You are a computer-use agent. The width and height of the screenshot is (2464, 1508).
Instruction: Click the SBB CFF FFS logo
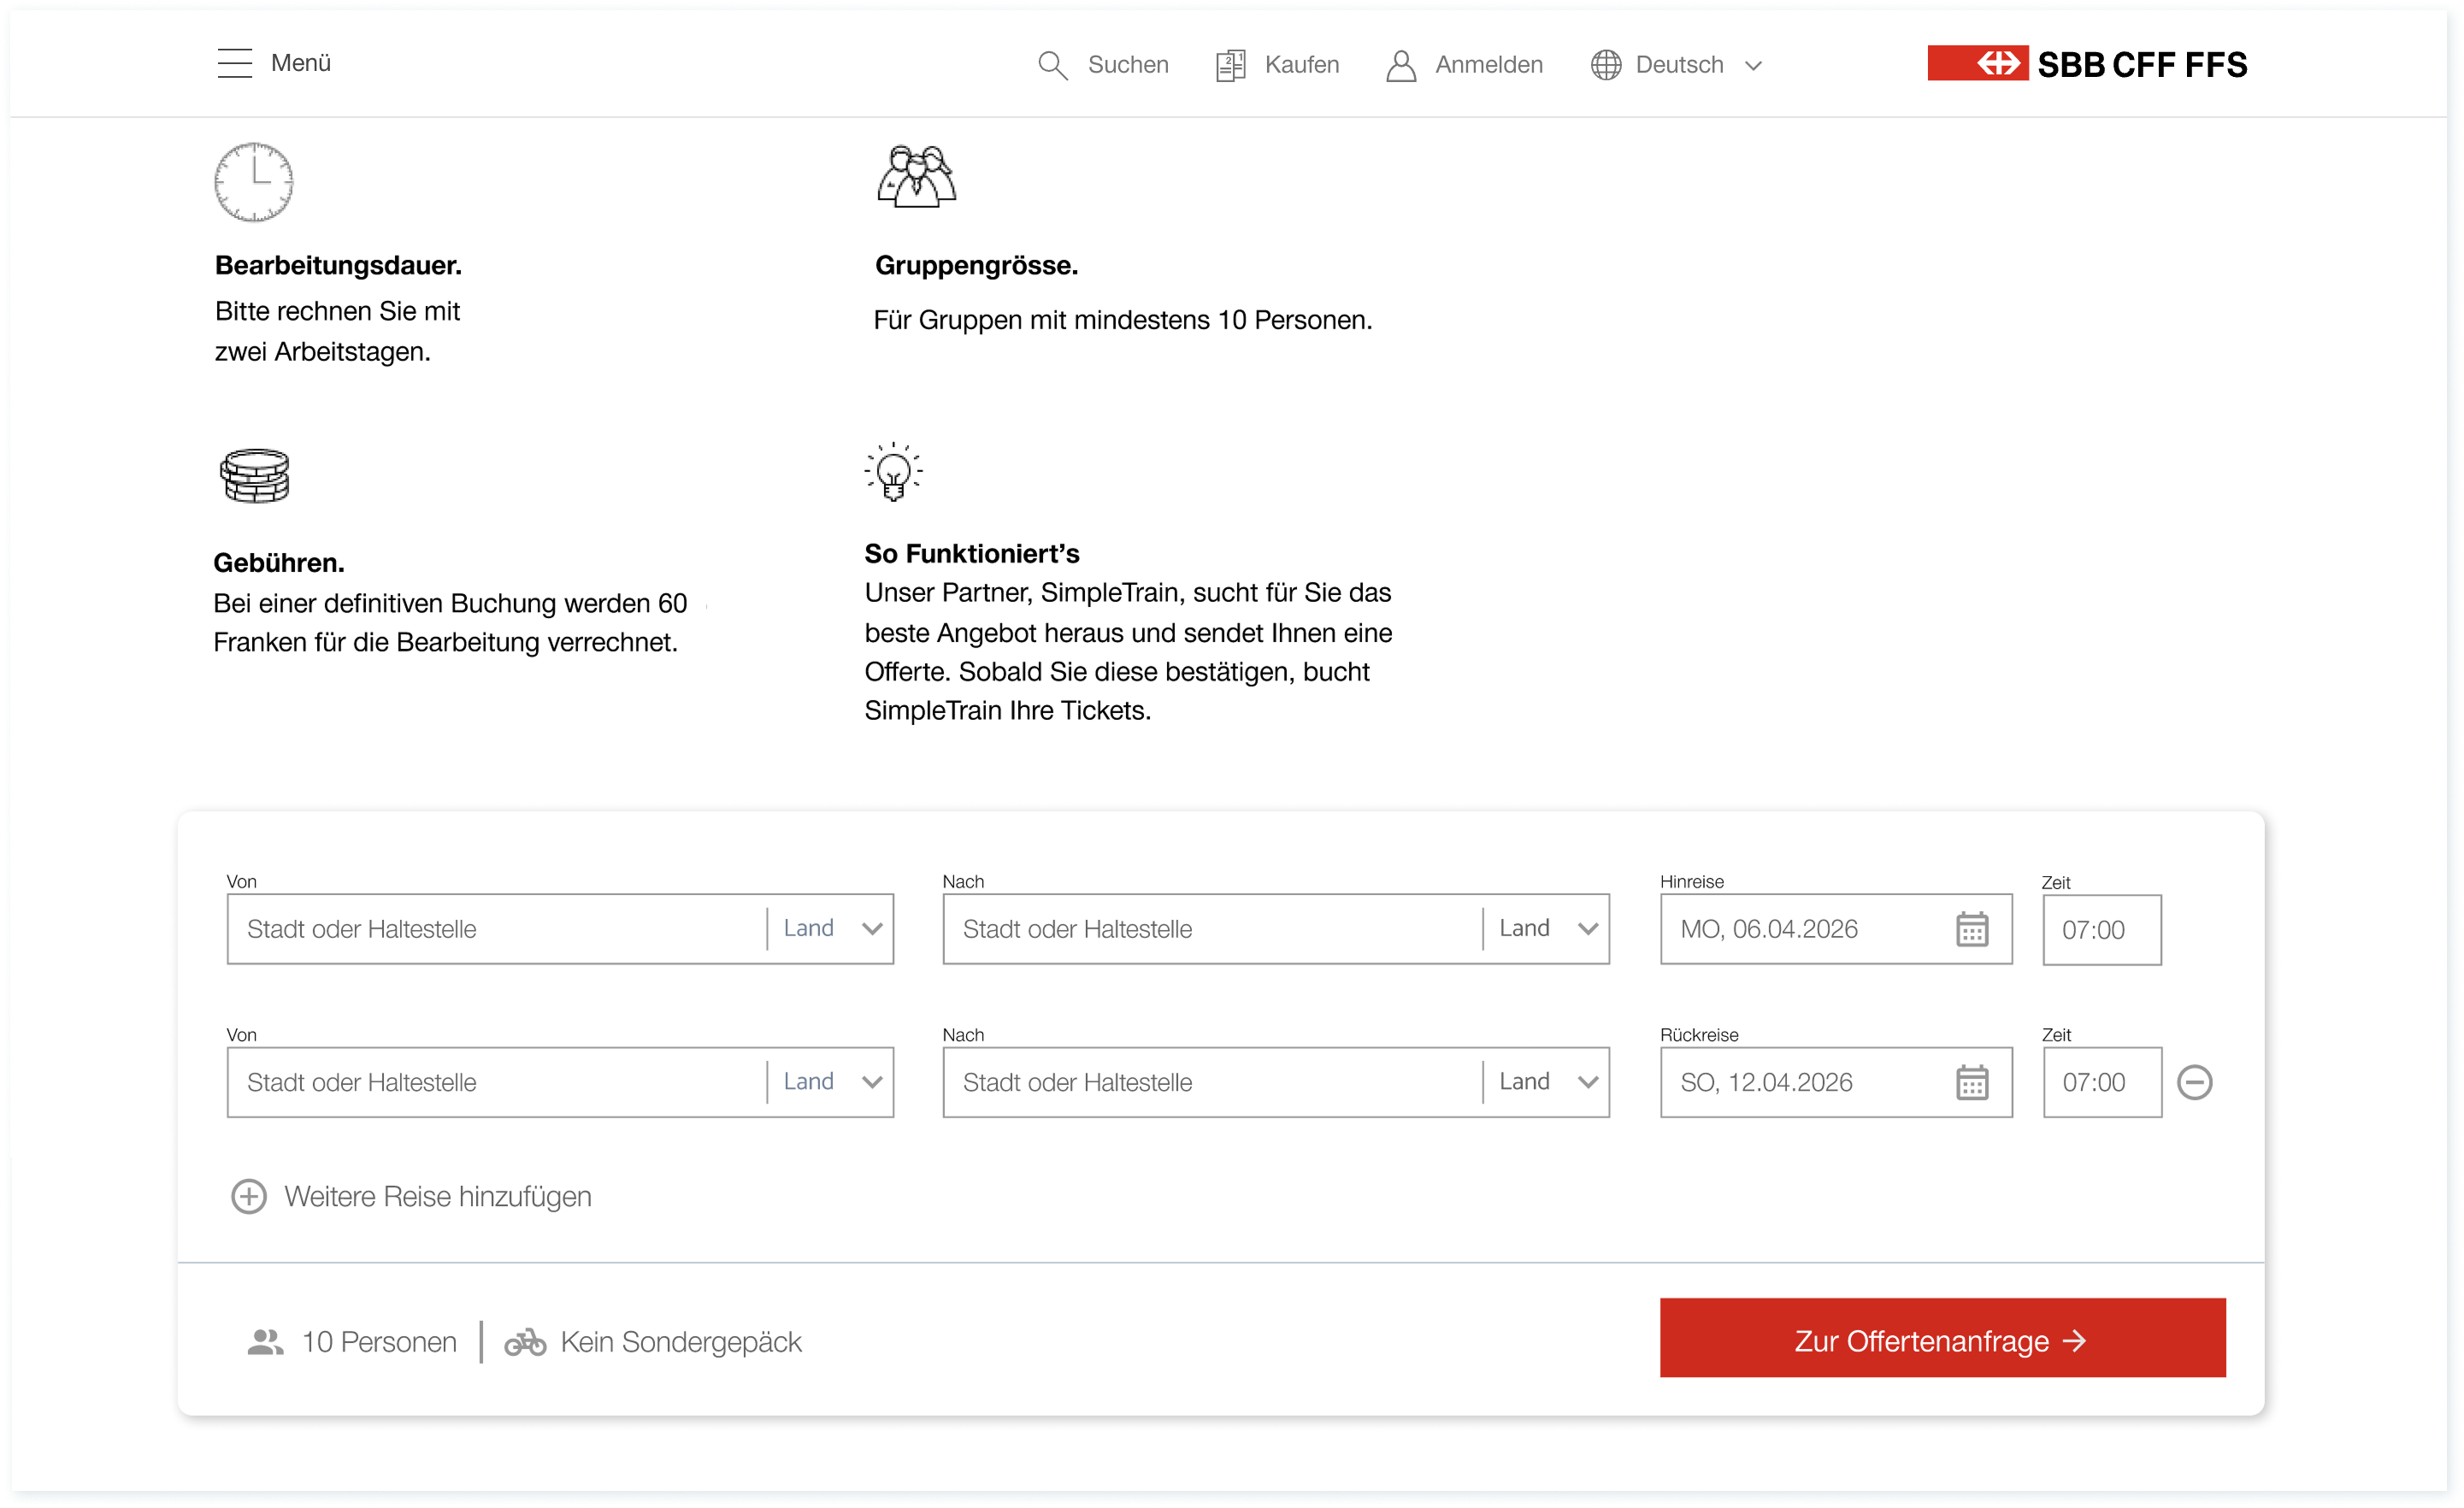pyautogui.click(x=2087, y=64)
